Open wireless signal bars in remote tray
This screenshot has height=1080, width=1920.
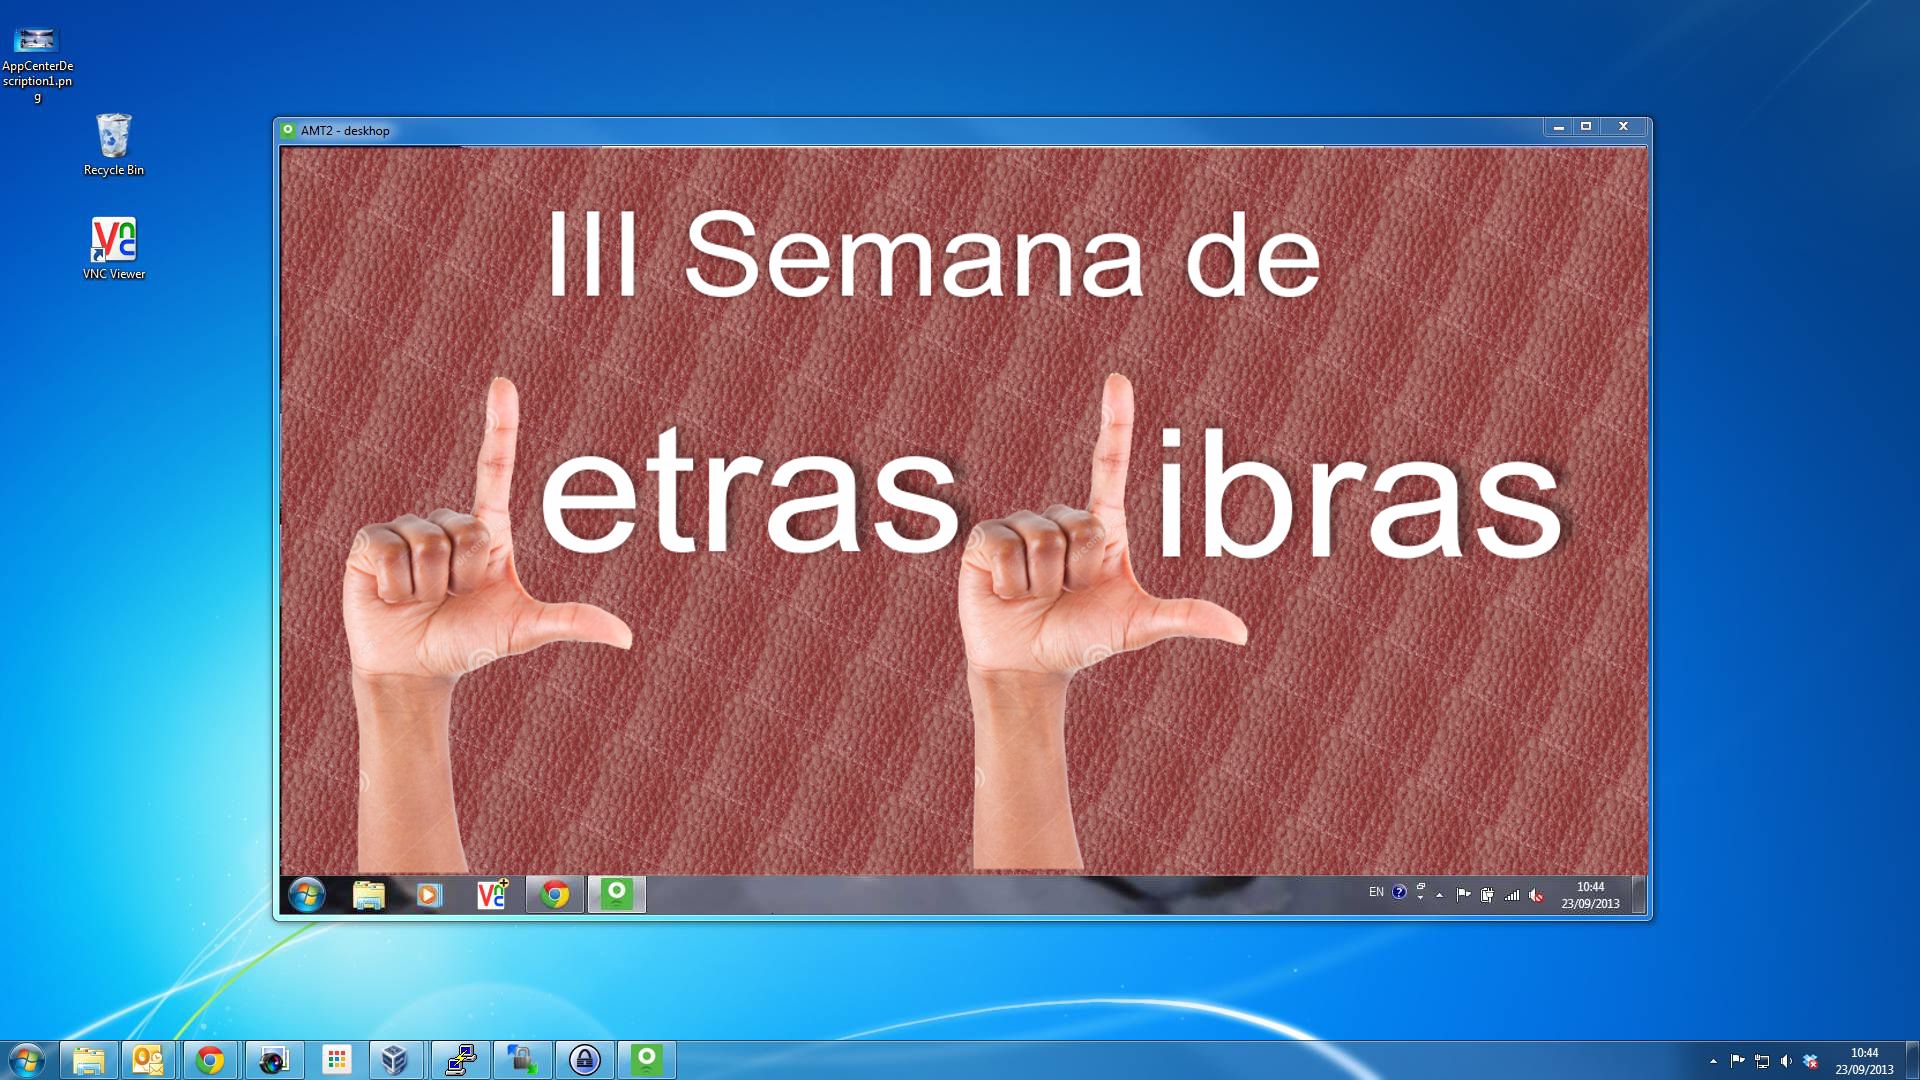[x=1512, y=895]
